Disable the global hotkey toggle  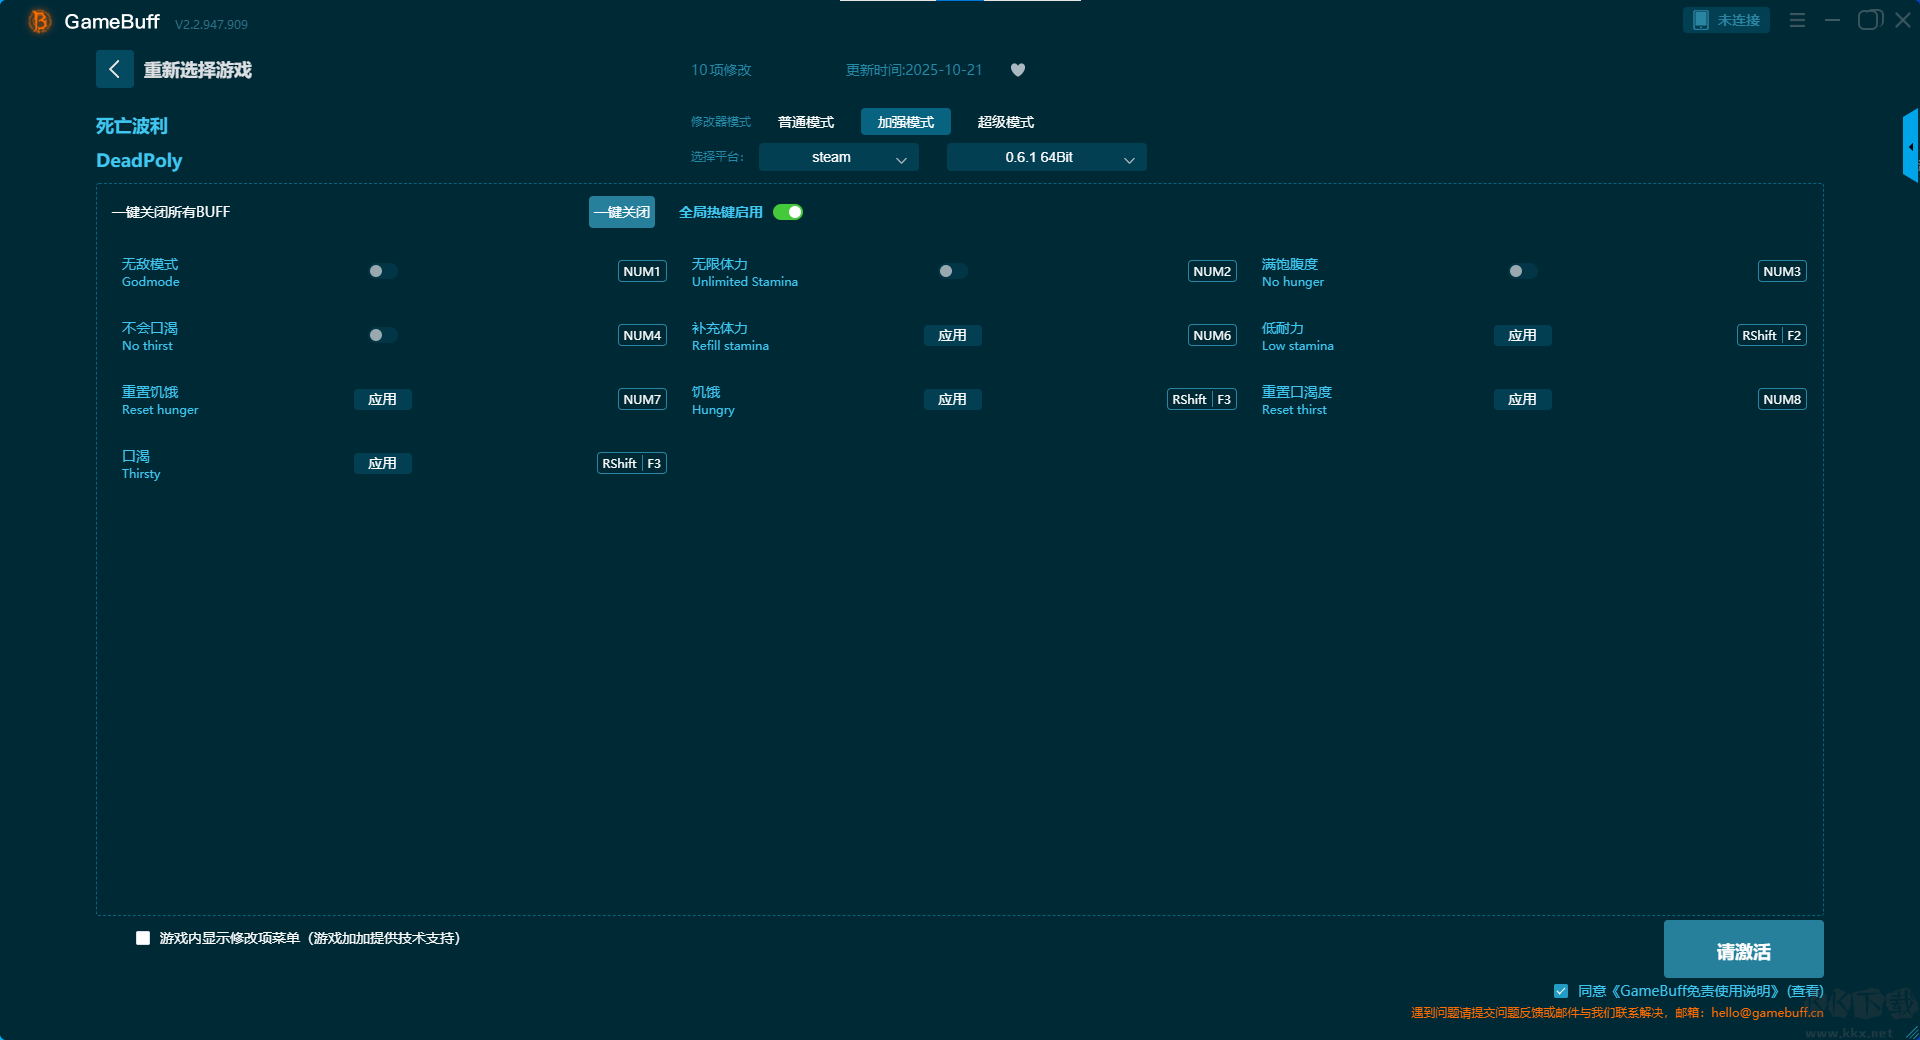788,212
